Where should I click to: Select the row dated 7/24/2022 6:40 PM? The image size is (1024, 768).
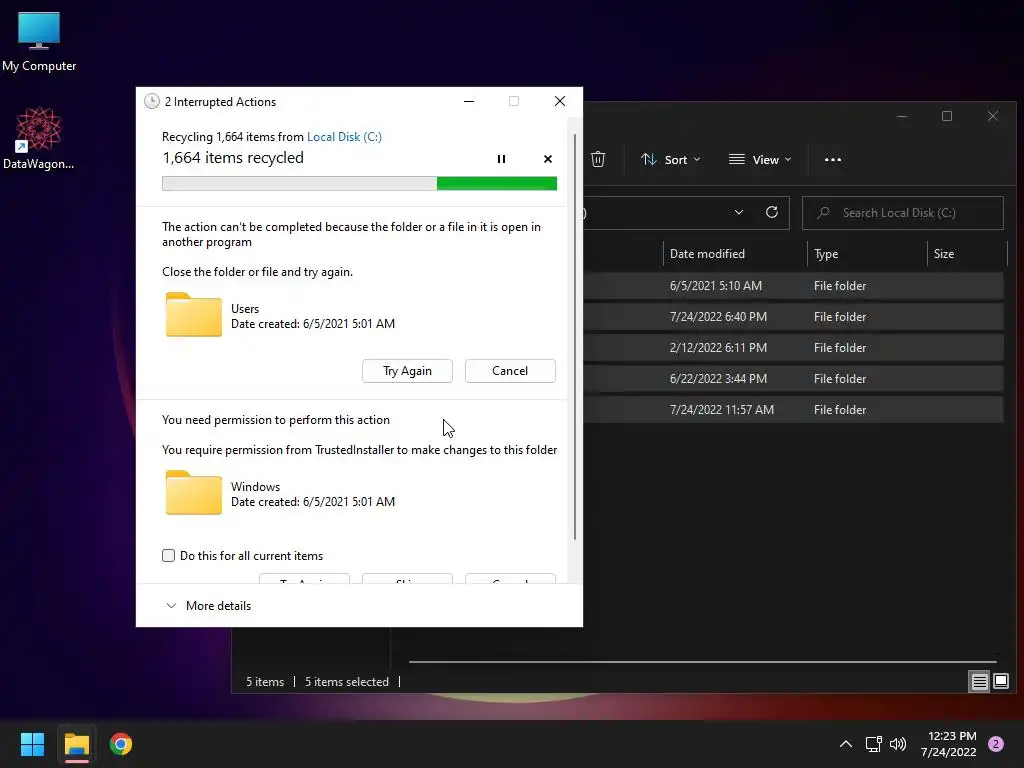click(x=793, y=317)
